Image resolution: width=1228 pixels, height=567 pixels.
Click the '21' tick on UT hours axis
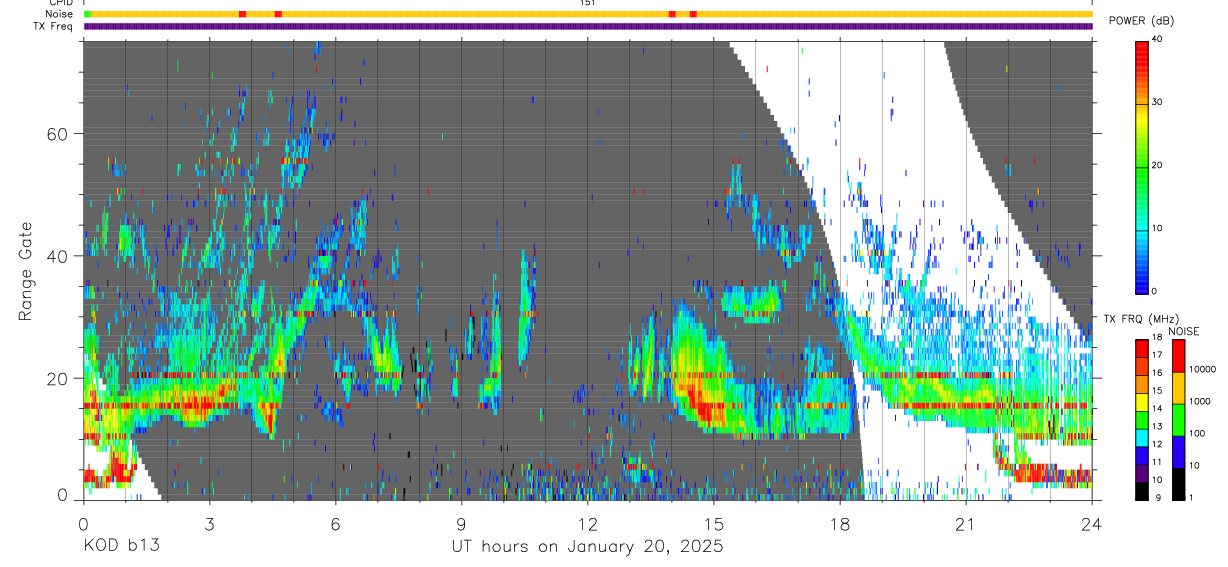[965, 523]
